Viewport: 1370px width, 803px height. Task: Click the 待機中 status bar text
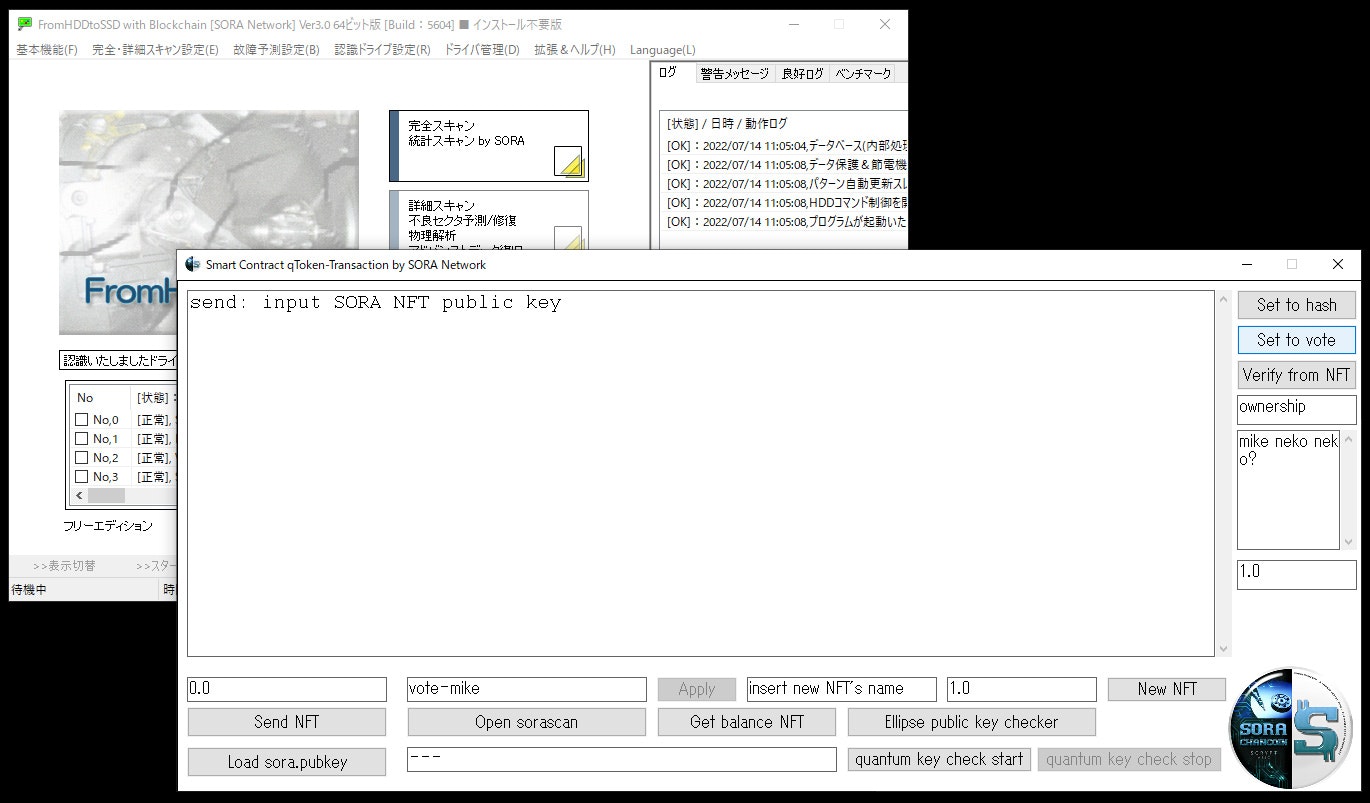(29, 590)
